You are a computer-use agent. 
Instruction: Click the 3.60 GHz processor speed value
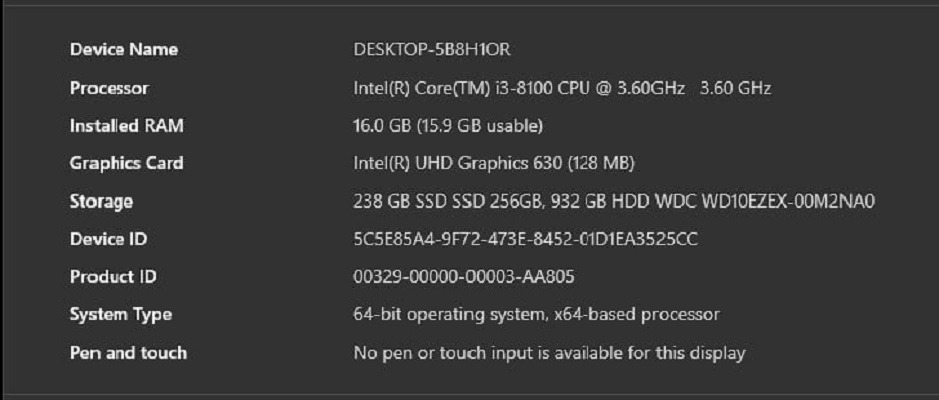(735, 88)
